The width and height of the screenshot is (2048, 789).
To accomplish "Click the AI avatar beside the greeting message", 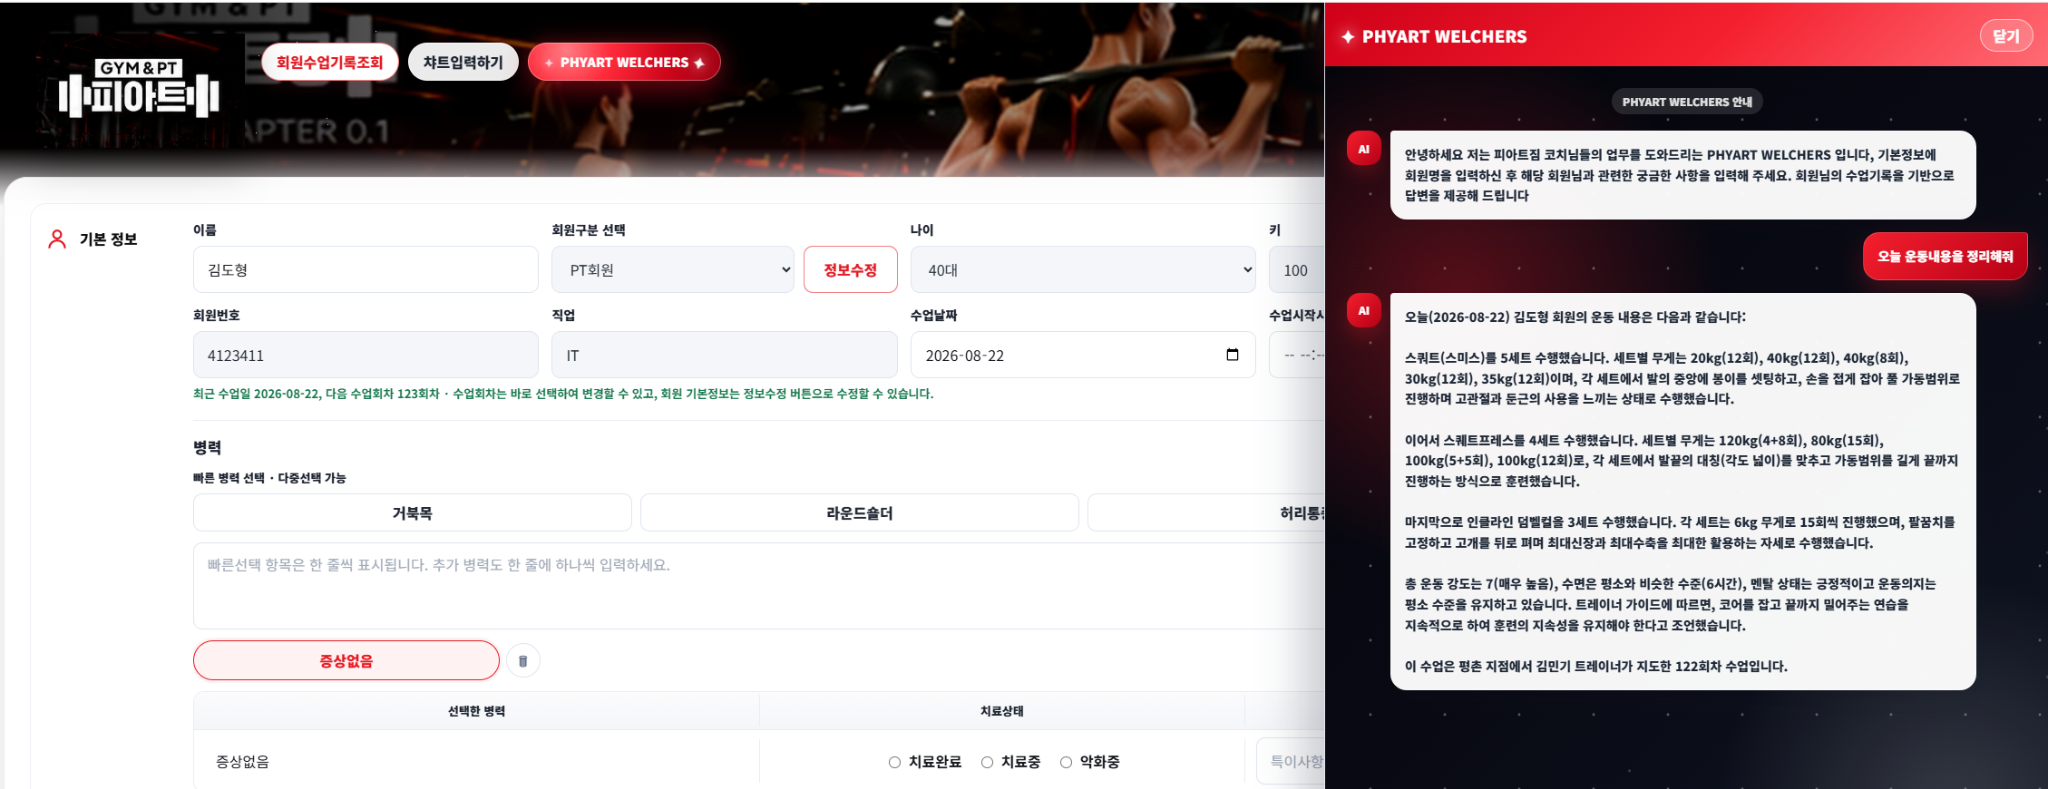I will (x=1364, y=149).
